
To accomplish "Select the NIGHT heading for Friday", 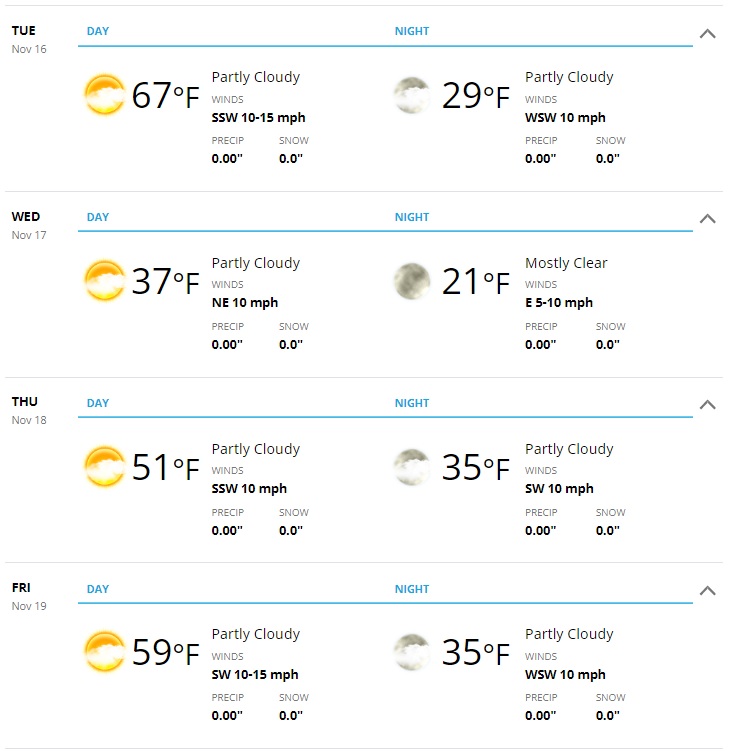I will point(411,589).
